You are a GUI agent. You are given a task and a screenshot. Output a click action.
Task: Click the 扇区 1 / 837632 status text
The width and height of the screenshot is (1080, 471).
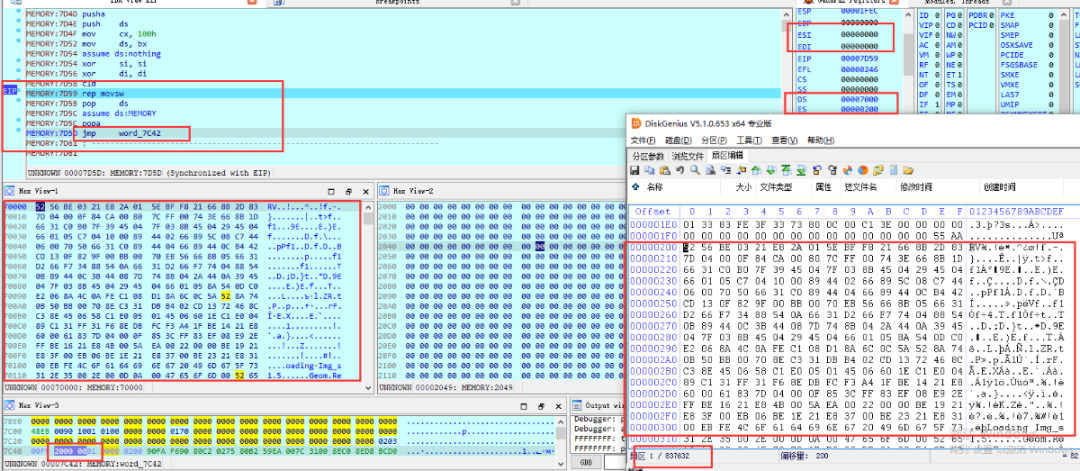665,456
